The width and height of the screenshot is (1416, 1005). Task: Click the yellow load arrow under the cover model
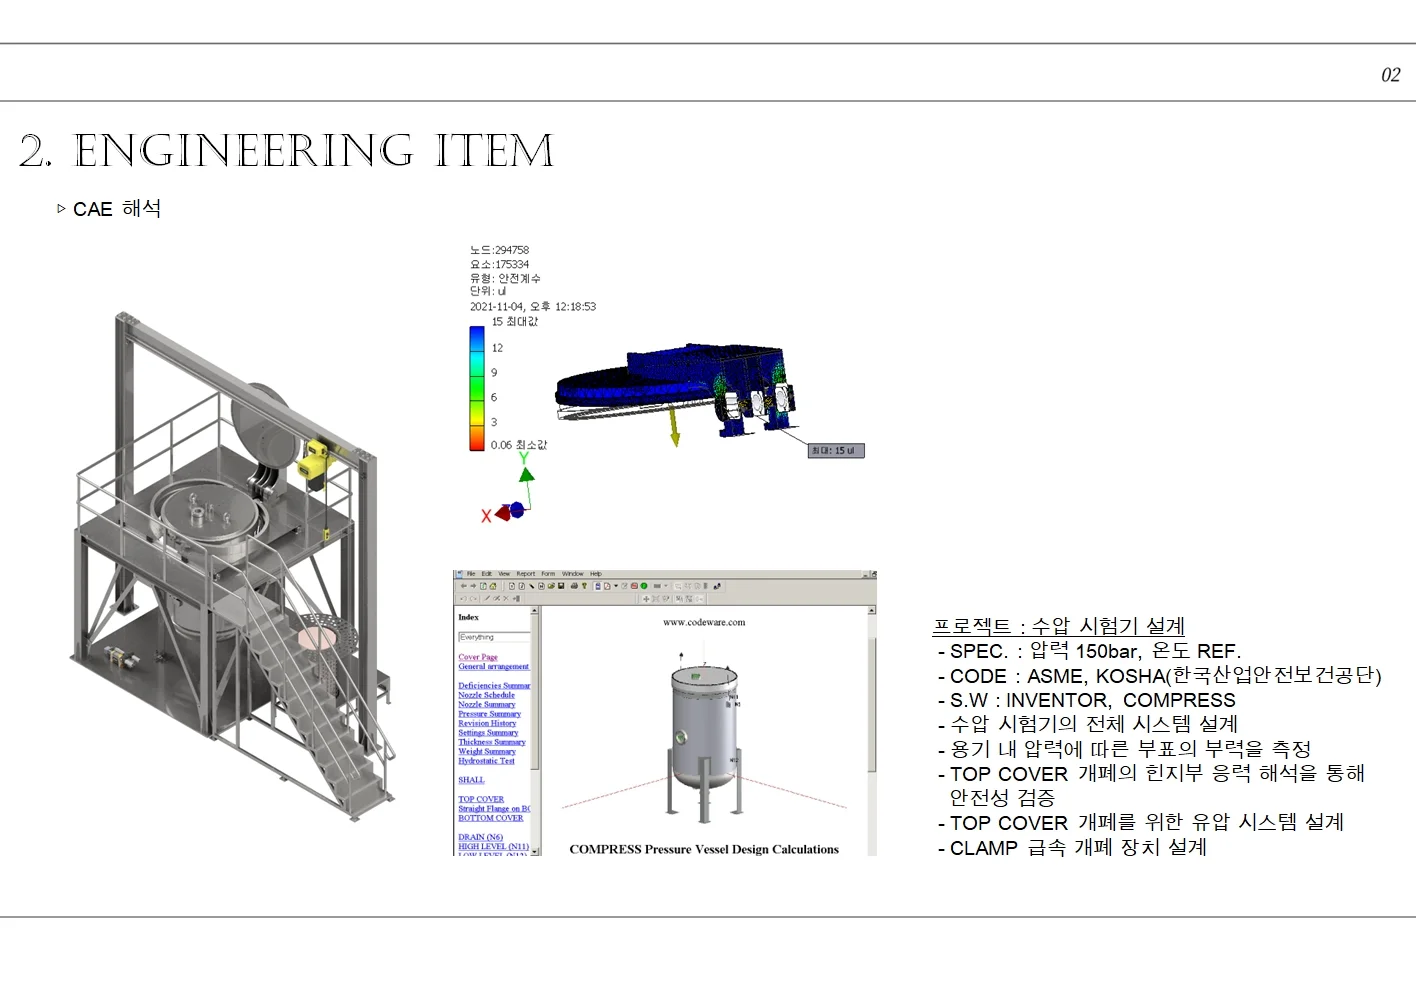click(x=674, y=426)
